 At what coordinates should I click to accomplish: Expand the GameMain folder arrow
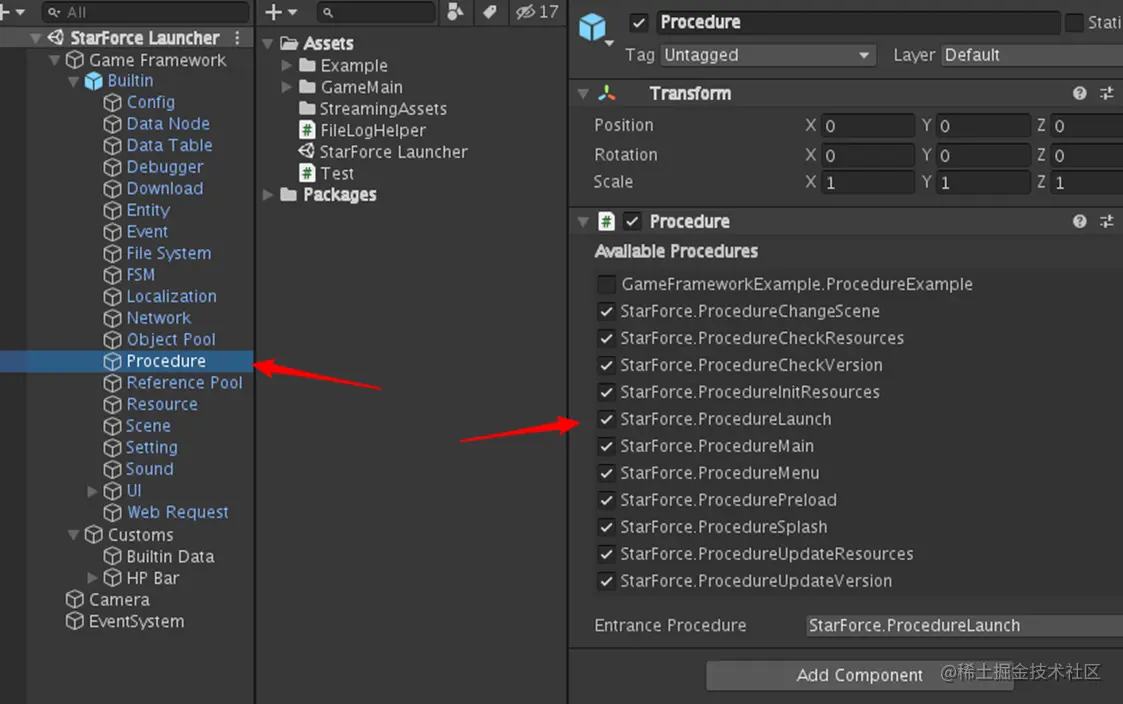pos(286,87)
